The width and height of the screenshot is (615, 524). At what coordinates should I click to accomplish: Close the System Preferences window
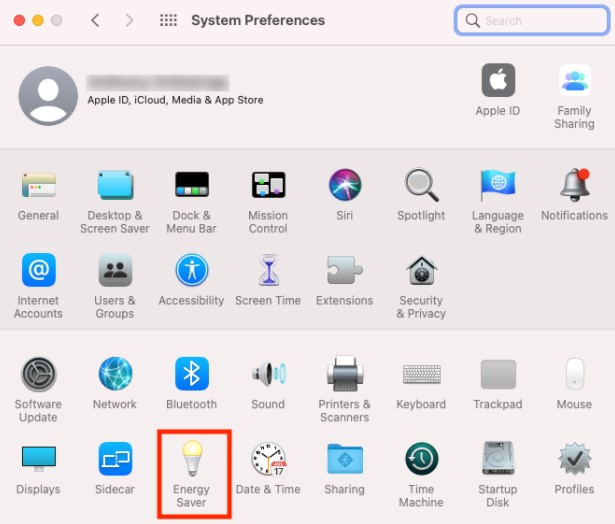click(x=19, y=20)
